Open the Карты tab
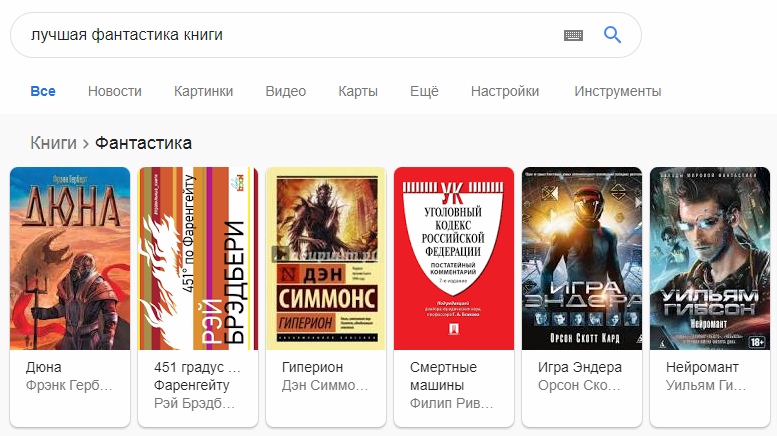Image resolution: width=777 pixels, height=436 pixels. tap(358, 92)
